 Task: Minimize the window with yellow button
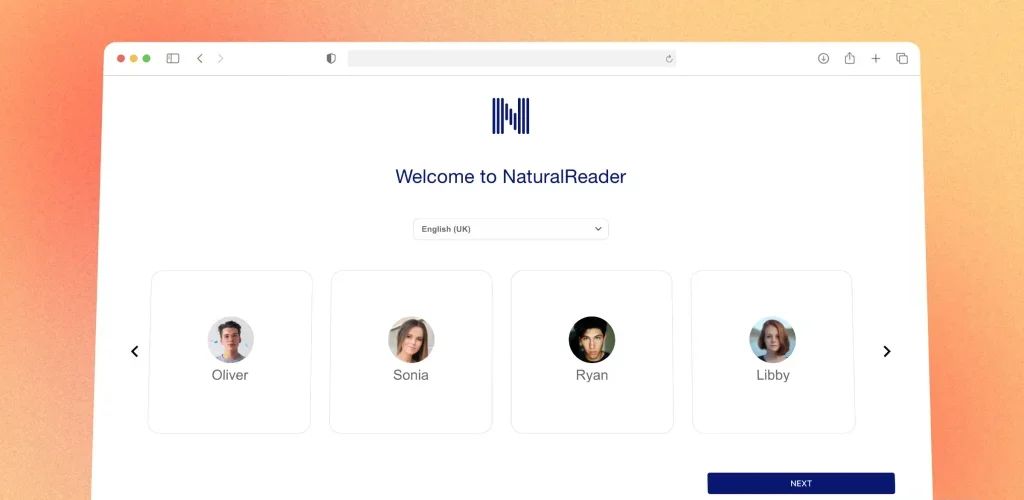(134, 59)
